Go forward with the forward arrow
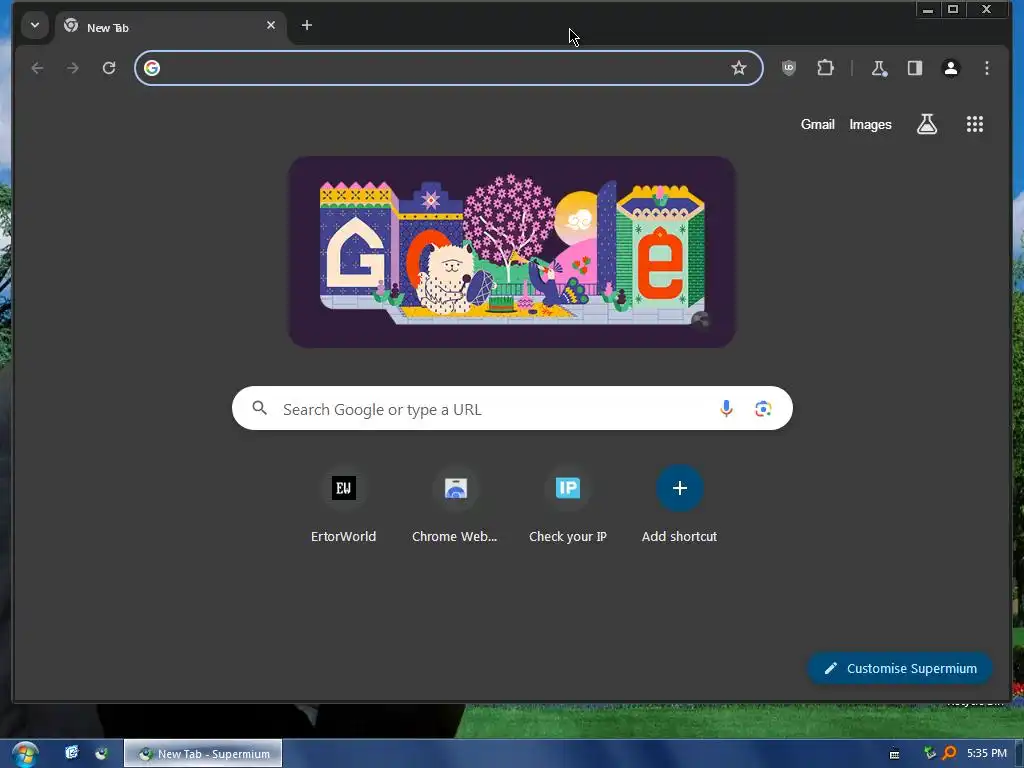The image size is (1024, 768). pyautogui.click(x=72, y=68)
